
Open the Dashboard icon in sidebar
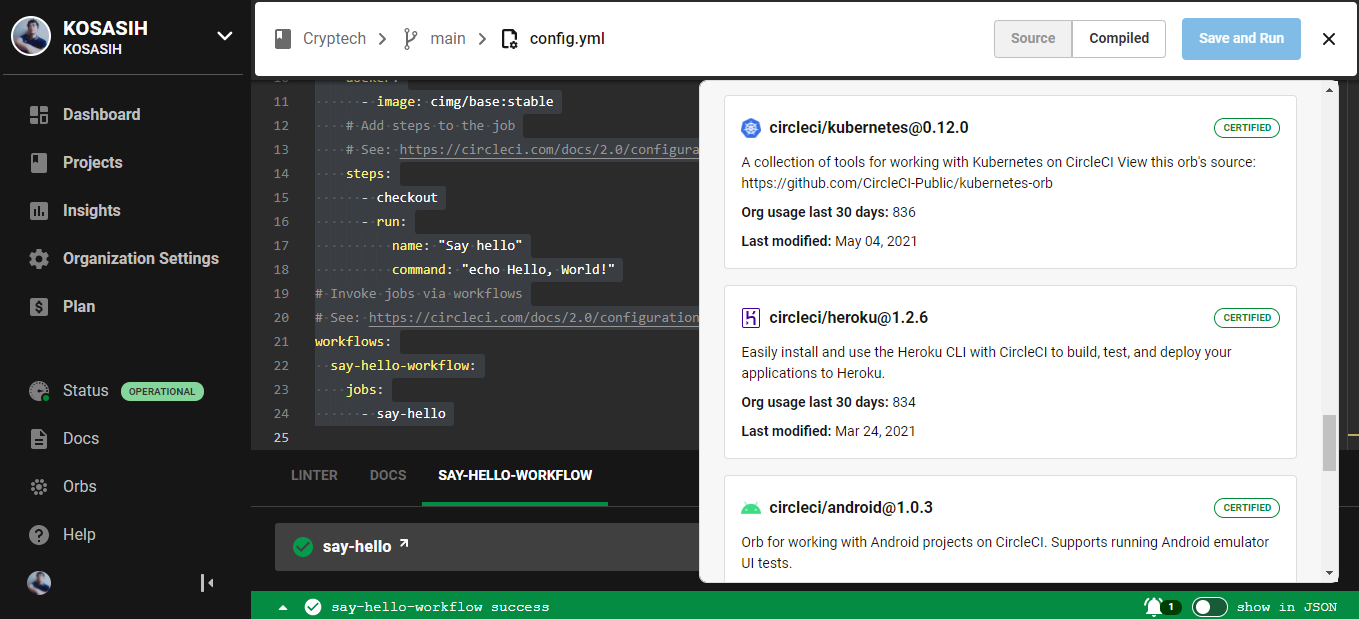tap(39, 114)
